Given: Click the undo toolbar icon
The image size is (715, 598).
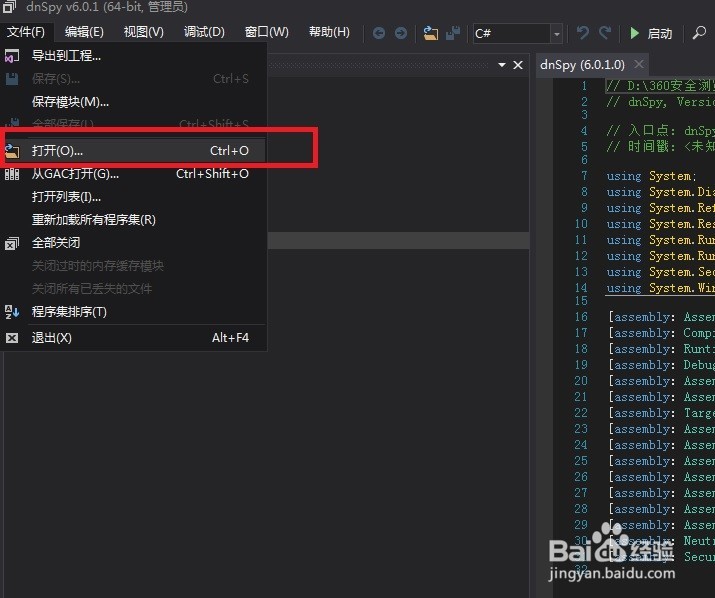Looking at the screenshot, I should (582, 33).
